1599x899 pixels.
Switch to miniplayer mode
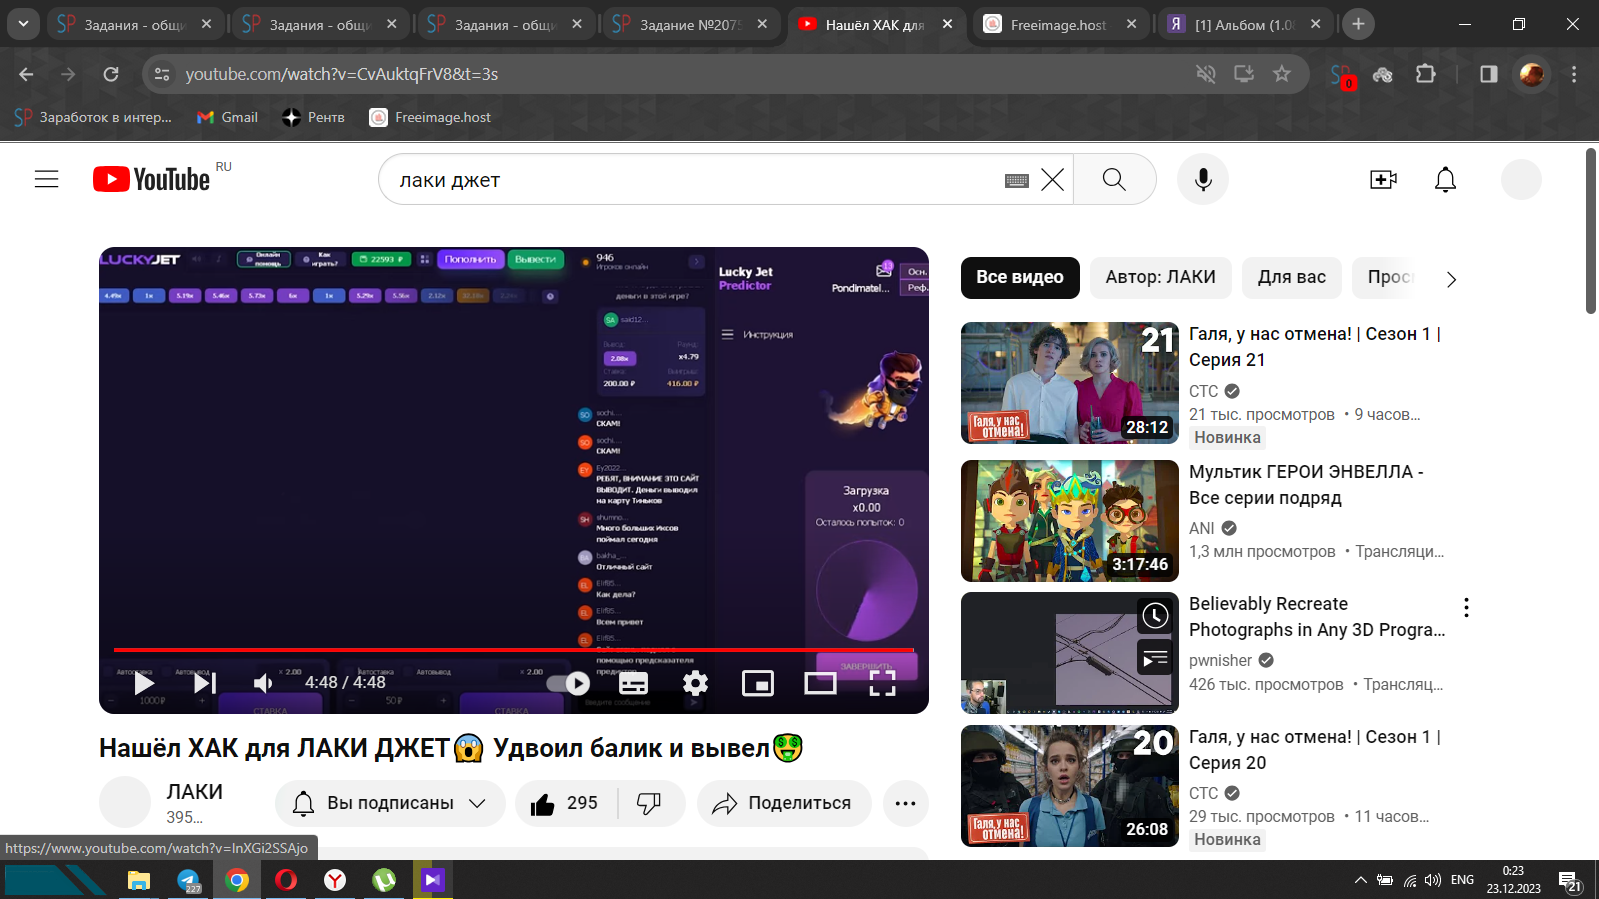[757, 683]
